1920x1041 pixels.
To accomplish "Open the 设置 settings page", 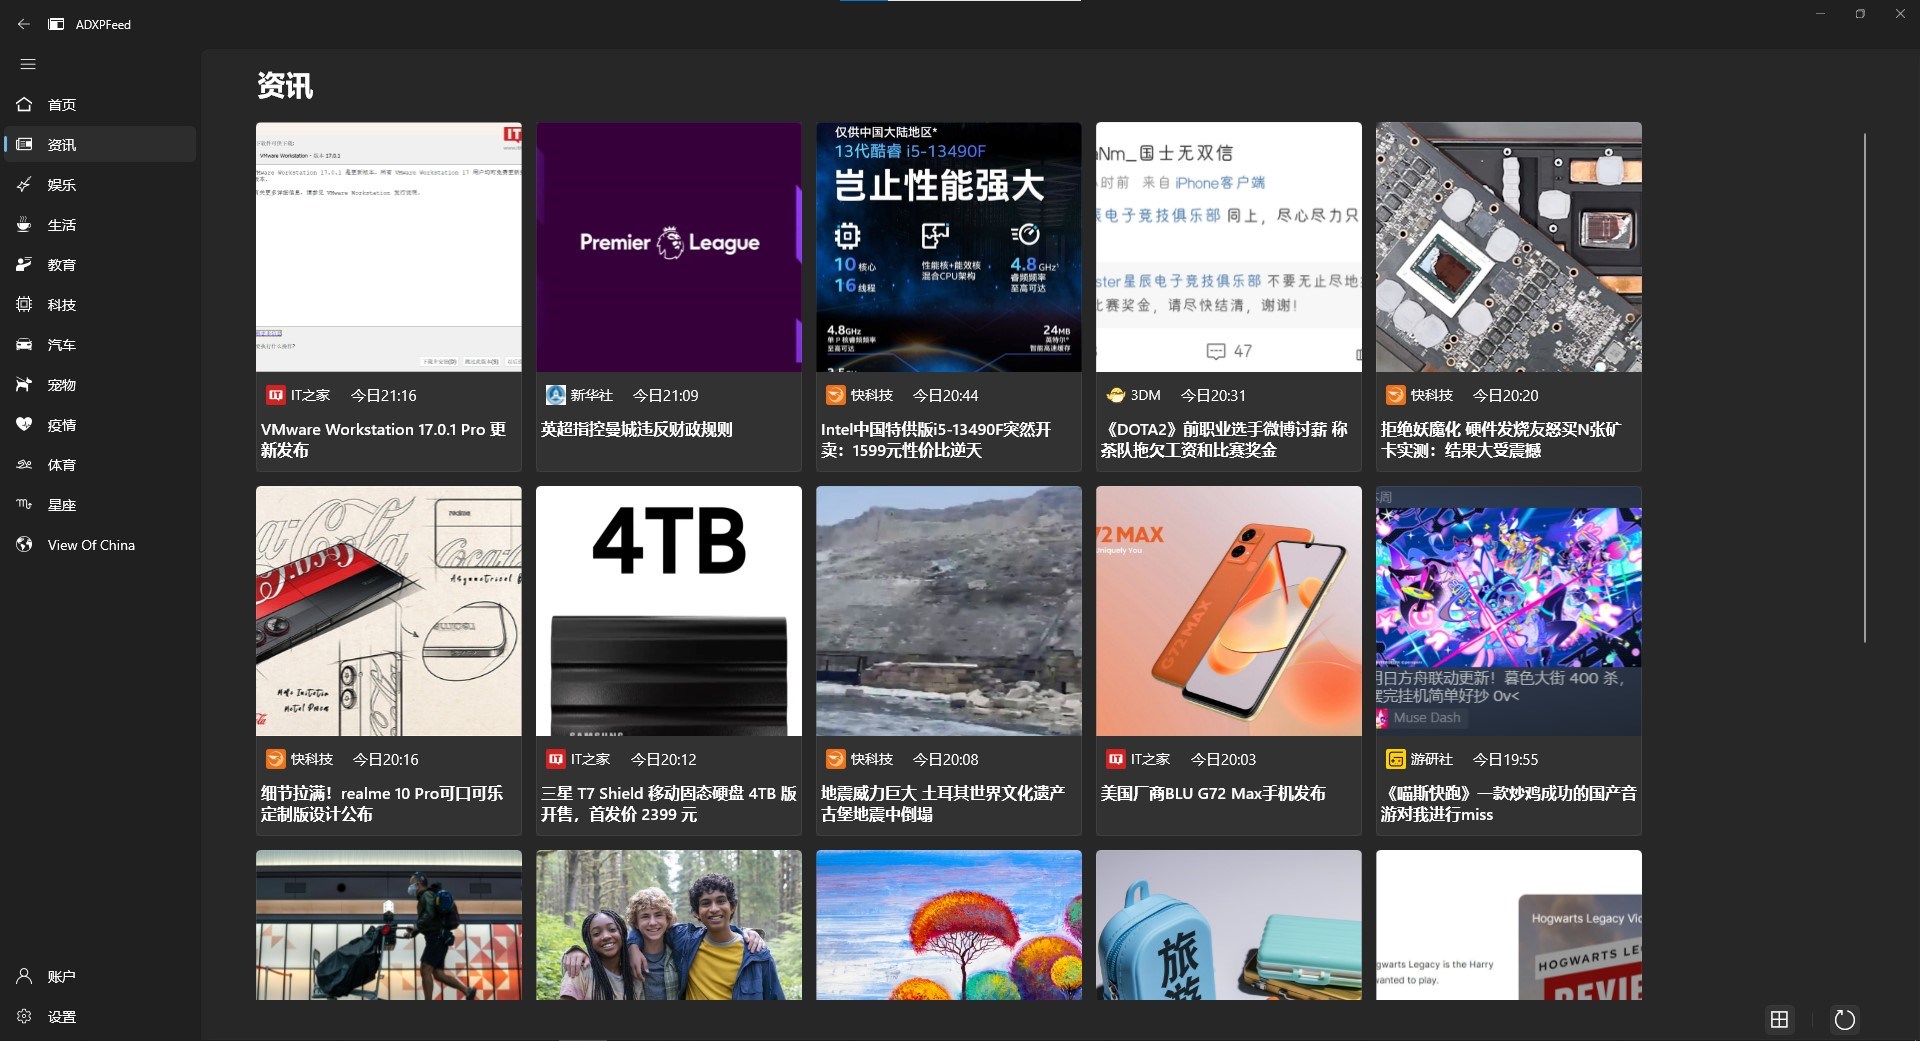I will point(100,1016).
